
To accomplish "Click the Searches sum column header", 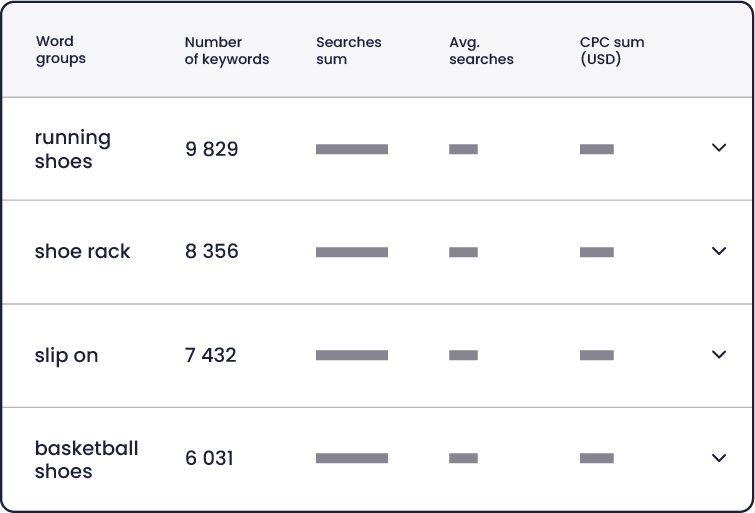I will tap(349, 51).
